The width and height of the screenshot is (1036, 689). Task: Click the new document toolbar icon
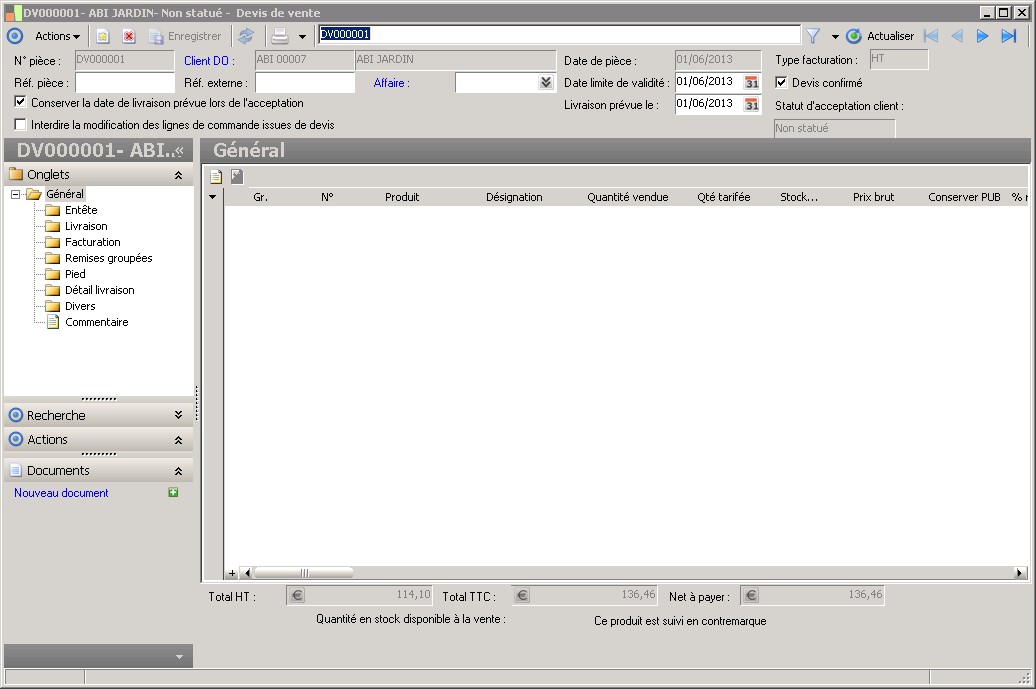(x=102, y=36)
